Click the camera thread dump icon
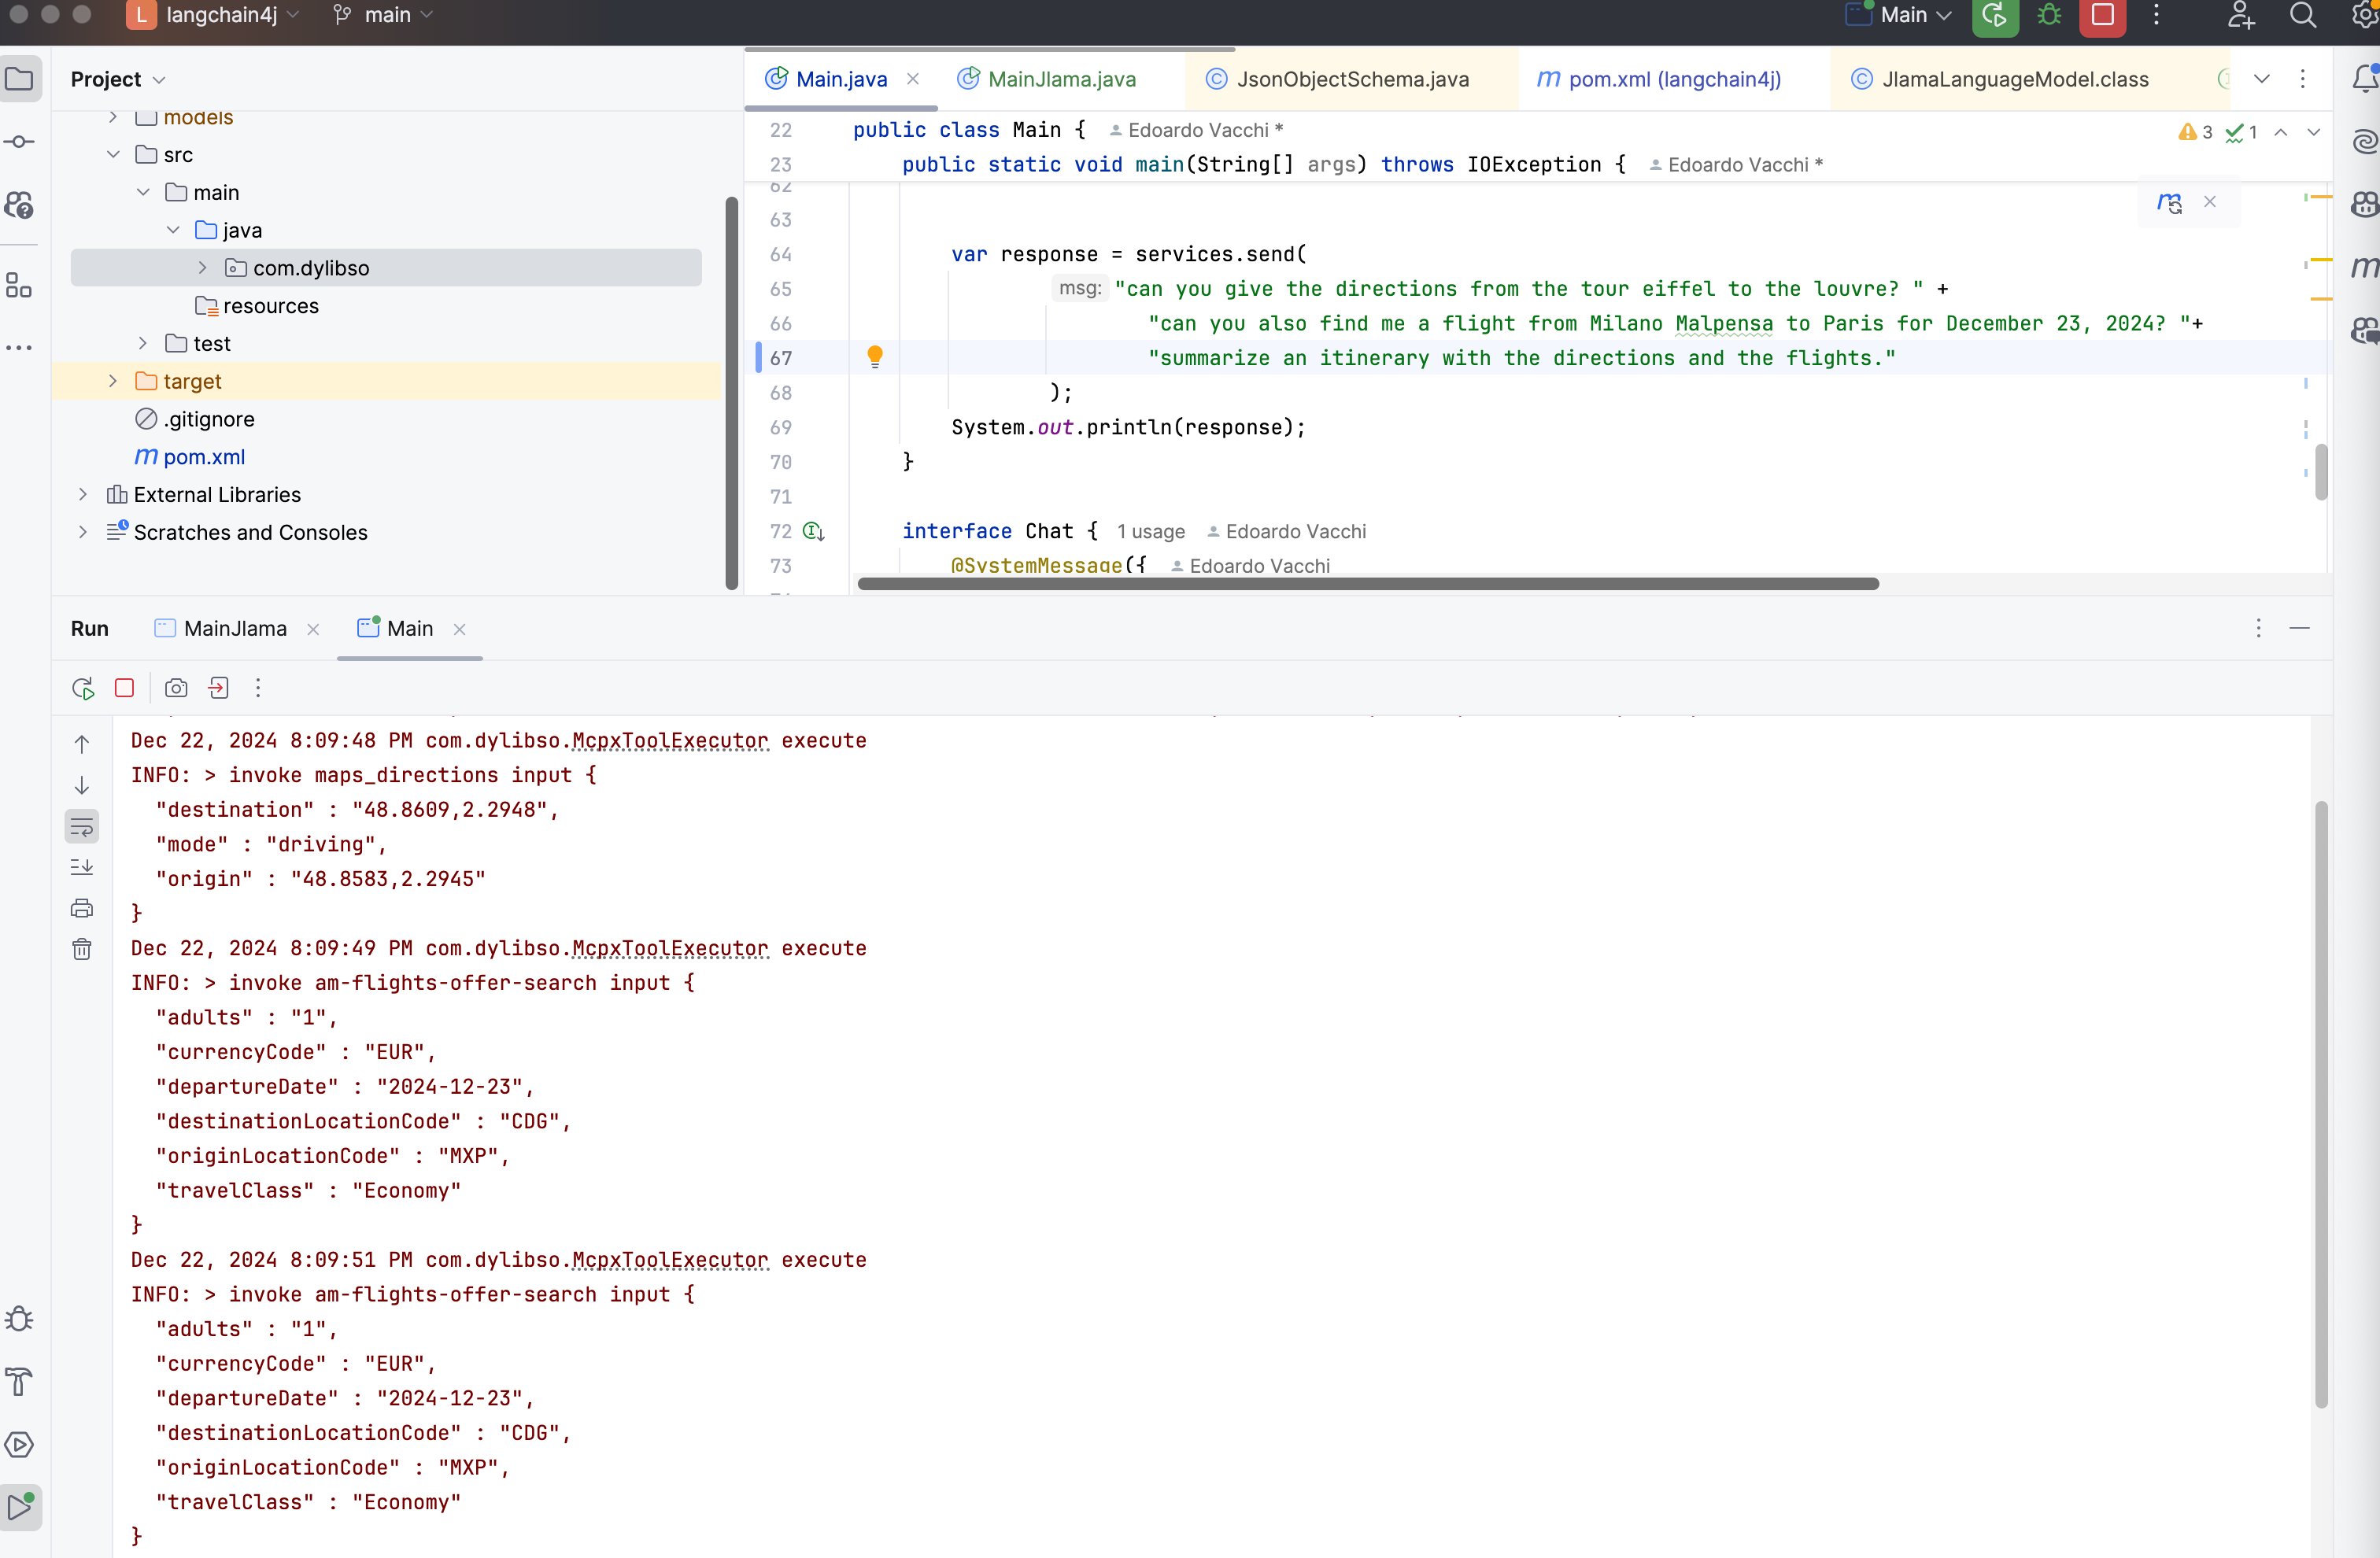The image size is (2380, 1558). (x=176, y=688)
